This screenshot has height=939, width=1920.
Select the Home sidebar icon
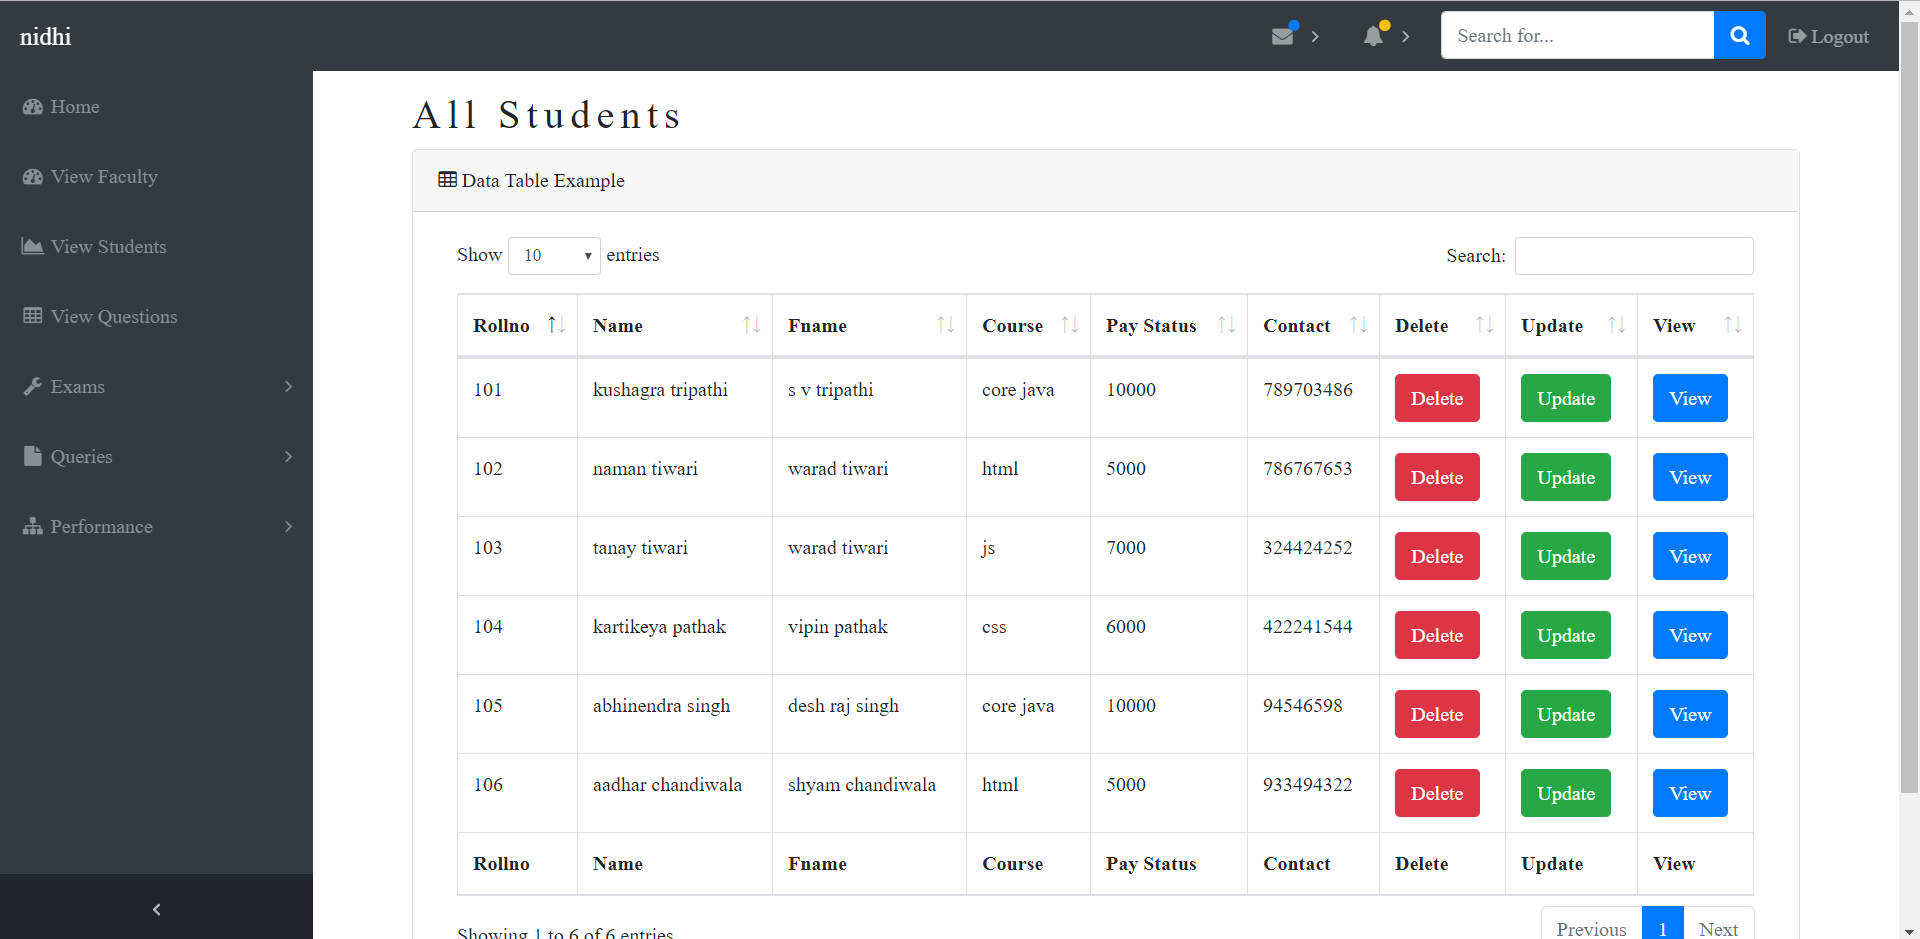[x=33, y=107]
